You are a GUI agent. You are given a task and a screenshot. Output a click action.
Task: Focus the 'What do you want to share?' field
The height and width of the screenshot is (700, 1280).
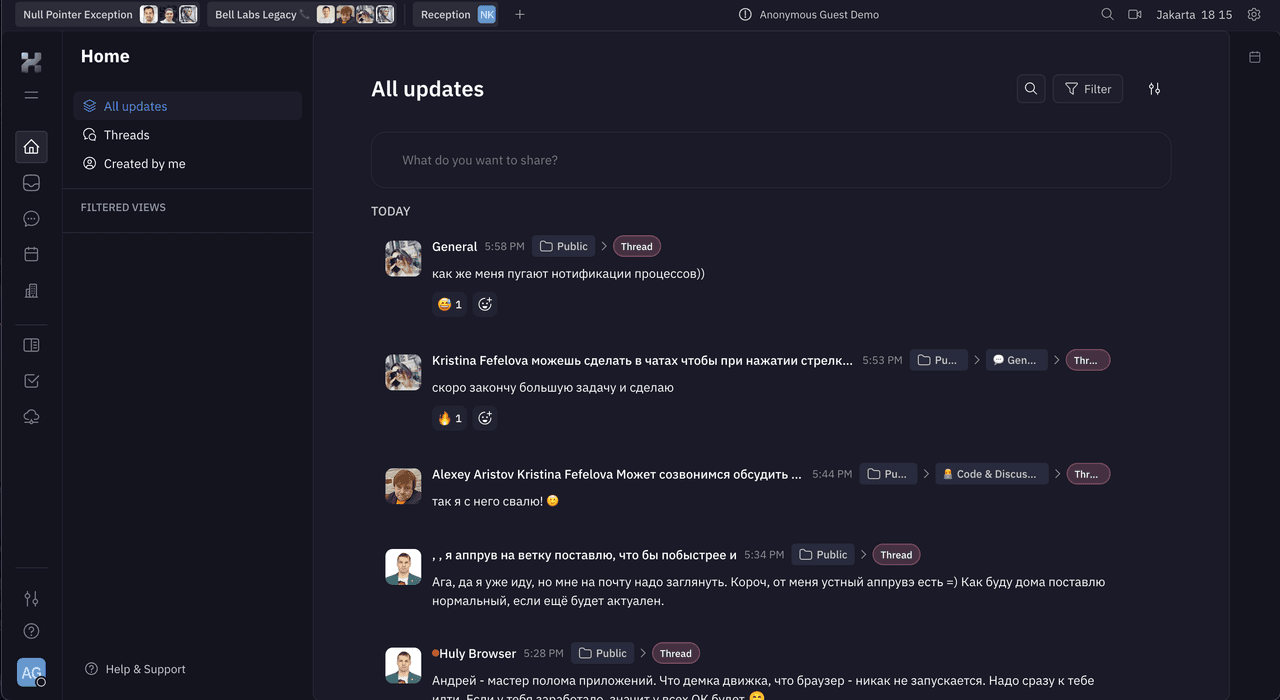pos(771,160)
